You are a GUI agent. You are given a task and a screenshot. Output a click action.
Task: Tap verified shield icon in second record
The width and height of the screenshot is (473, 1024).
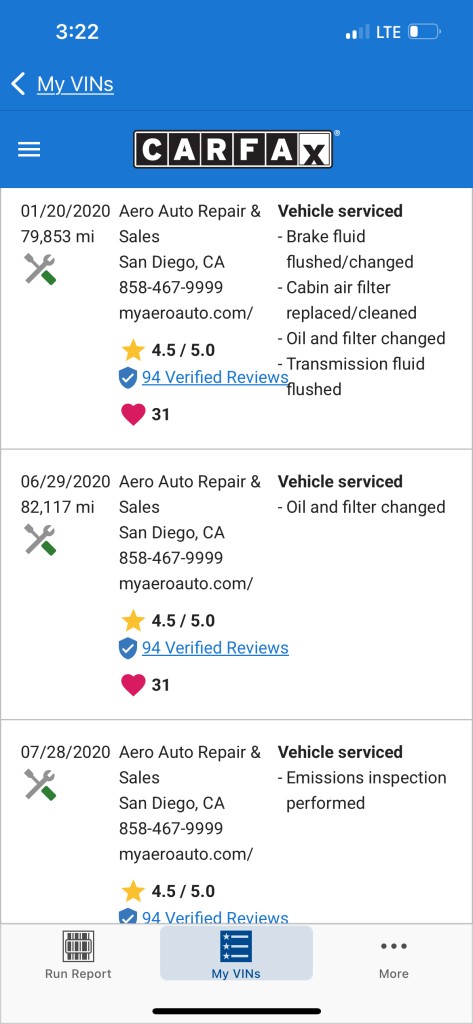tap(128, 648)
